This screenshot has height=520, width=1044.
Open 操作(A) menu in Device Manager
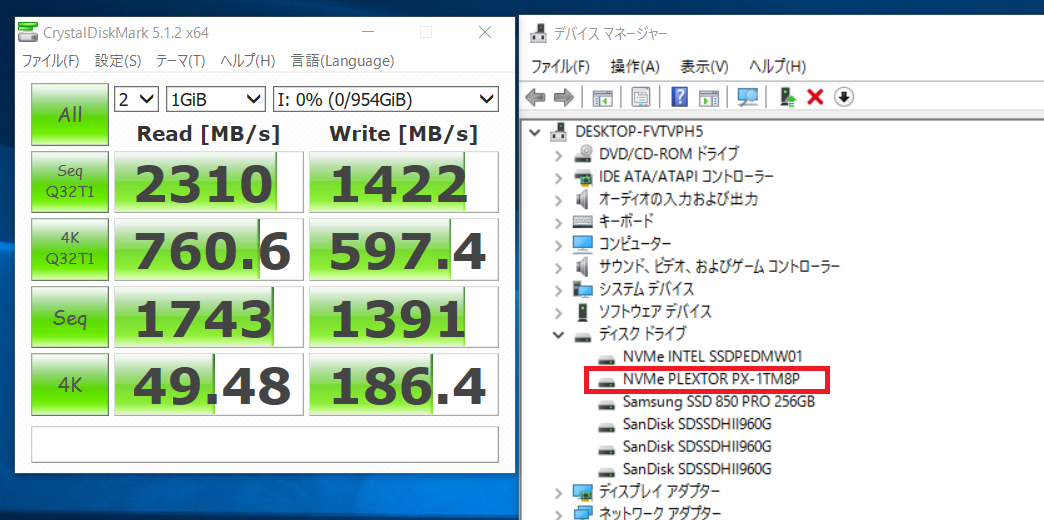click(x=635, y=67)
